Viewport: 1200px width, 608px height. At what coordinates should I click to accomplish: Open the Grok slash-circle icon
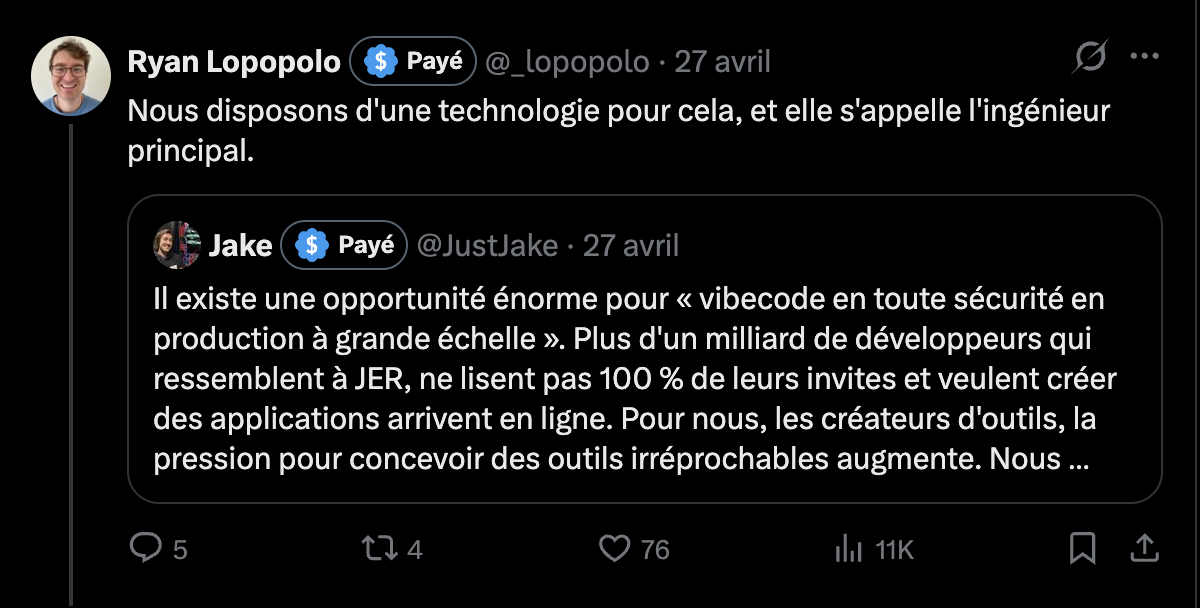pyautogui.click(x=1090, y=60)
